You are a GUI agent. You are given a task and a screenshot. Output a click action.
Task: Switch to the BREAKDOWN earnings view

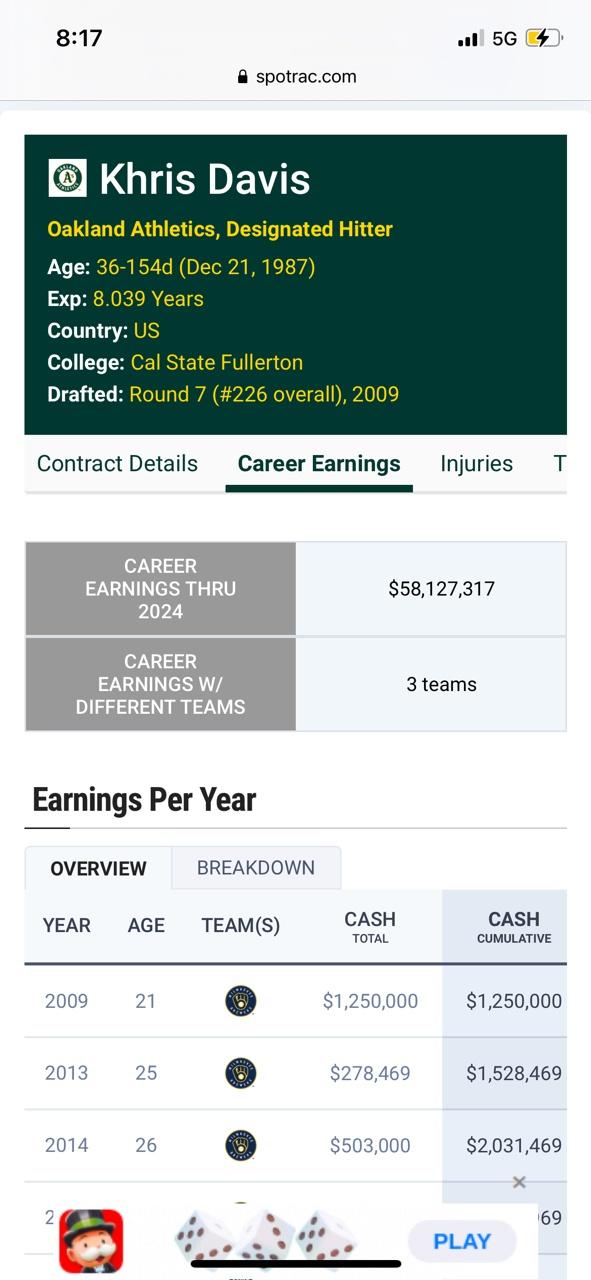point(256,868)
